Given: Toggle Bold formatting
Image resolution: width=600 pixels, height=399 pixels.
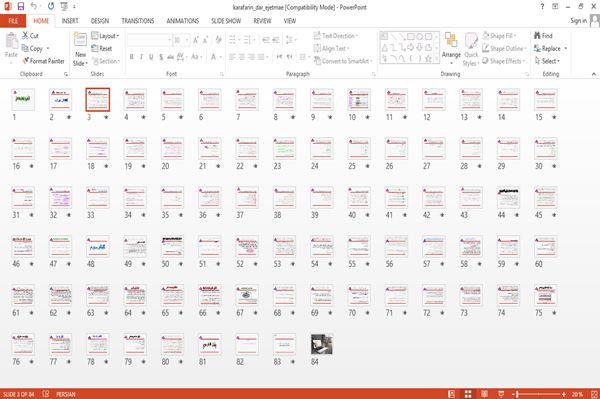Looking at the screenshot, I should point(132,57).
